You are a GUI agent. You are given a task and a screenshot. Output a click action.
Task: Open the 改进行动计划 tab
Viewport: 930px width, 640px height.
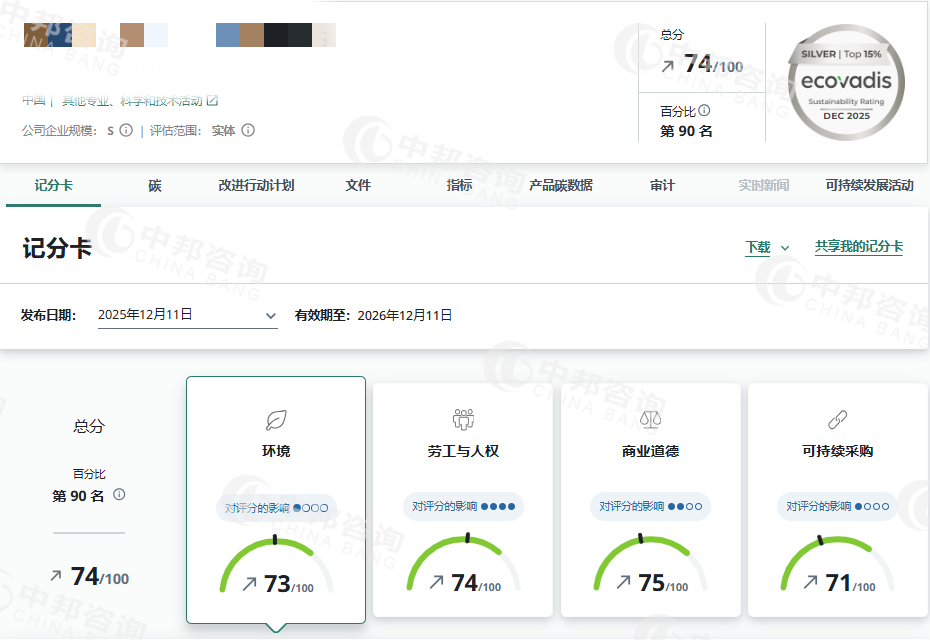tap(256, 185)
